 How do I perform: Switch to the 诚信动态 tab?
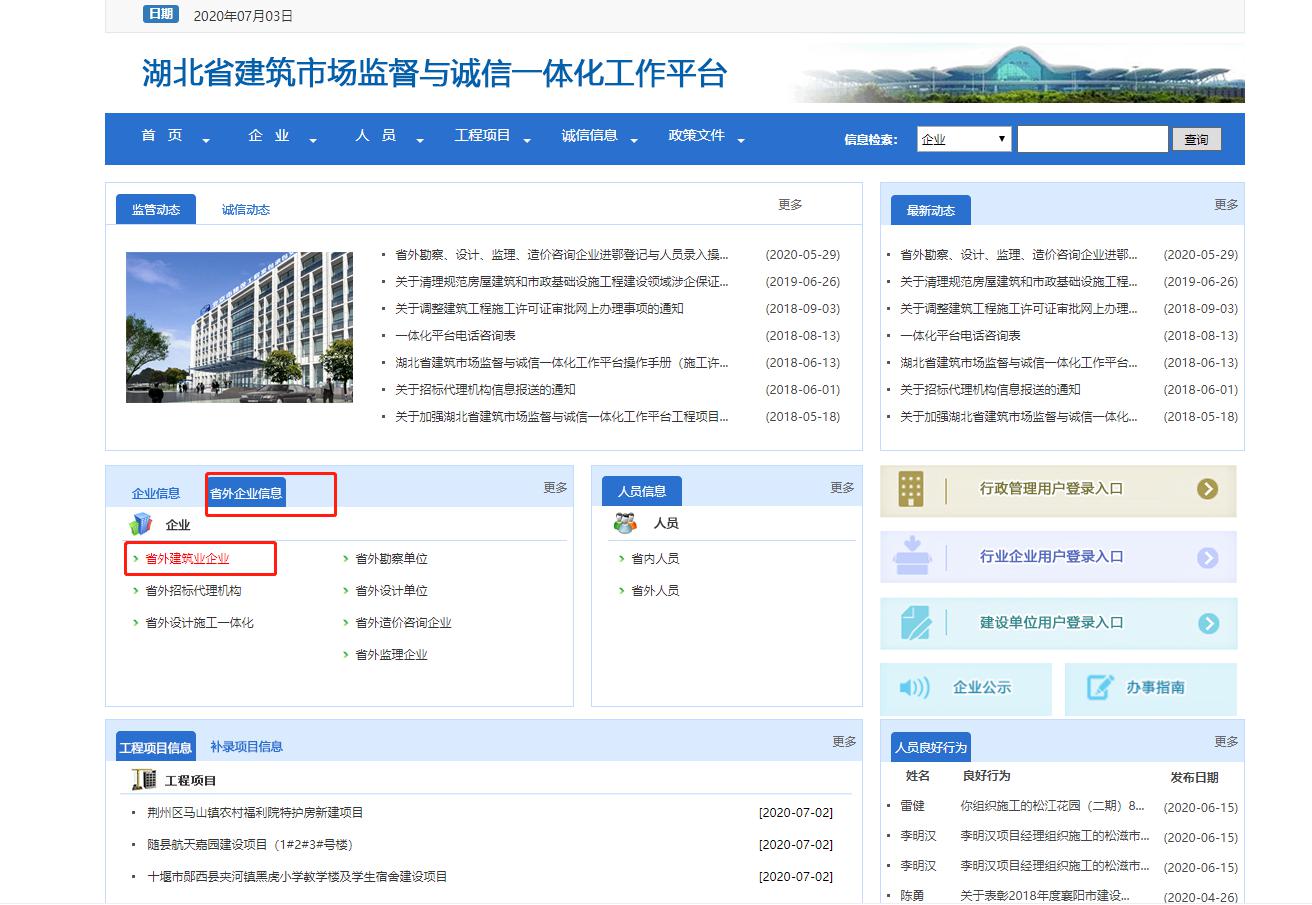click(246, 210)
